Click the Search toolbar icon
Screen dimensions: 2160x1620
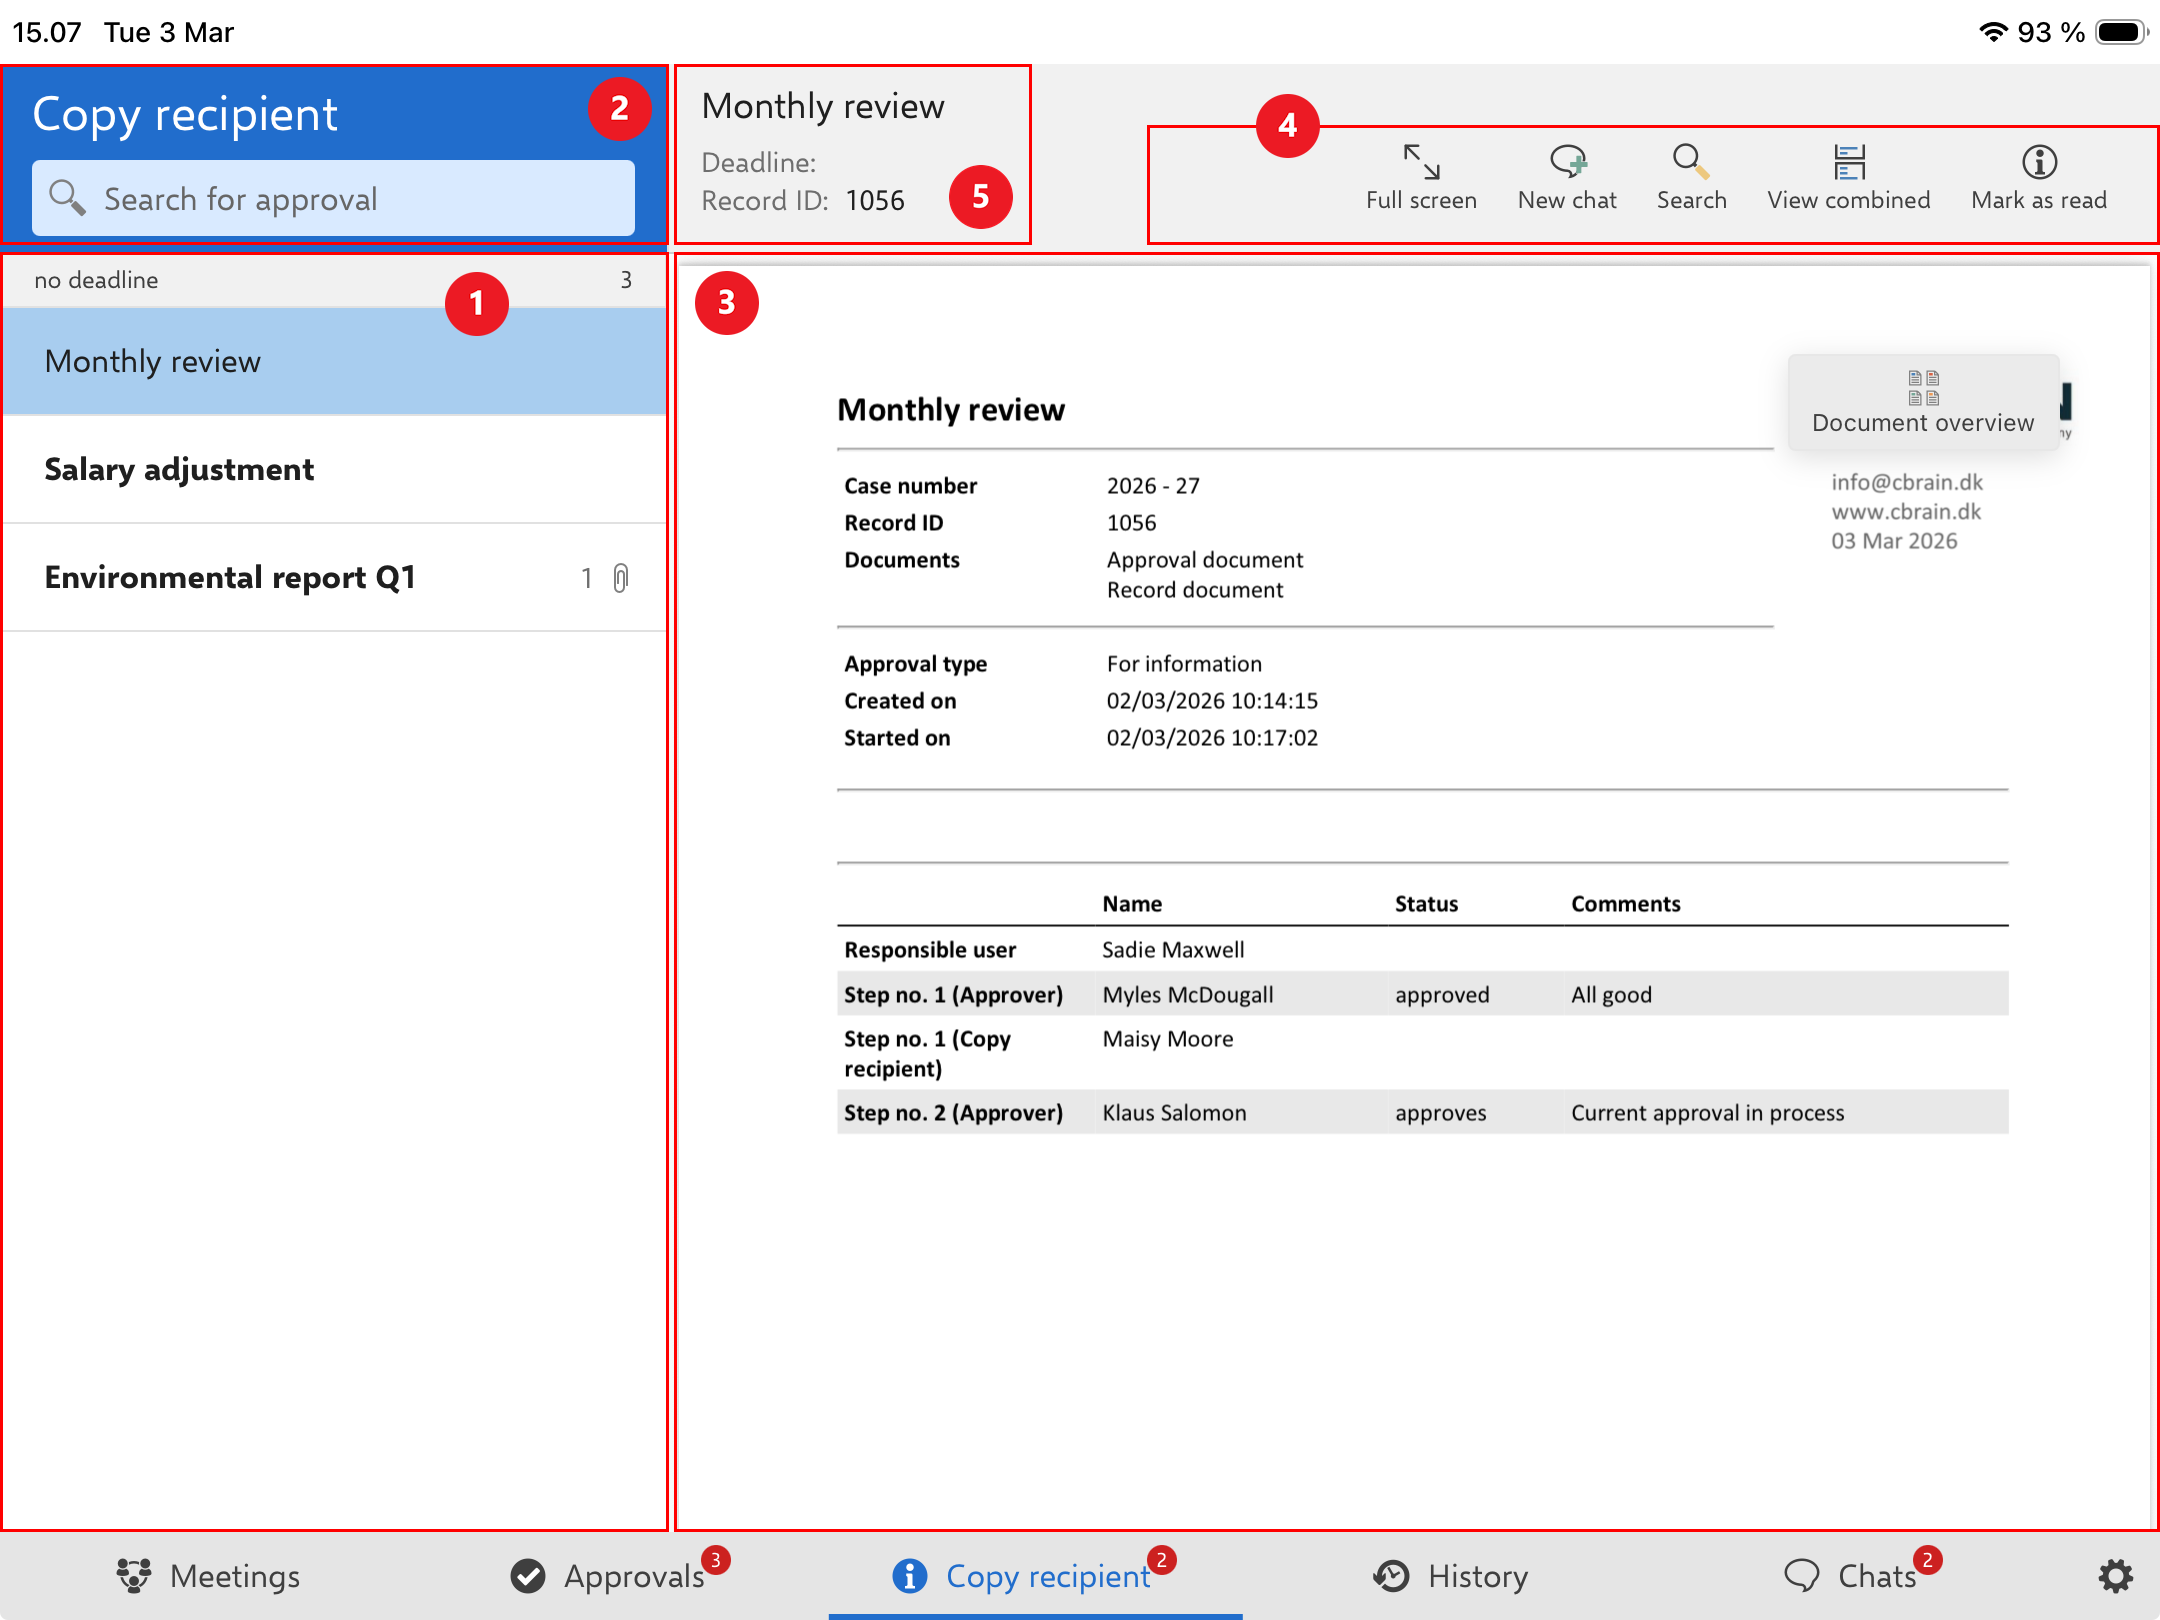1691,178
